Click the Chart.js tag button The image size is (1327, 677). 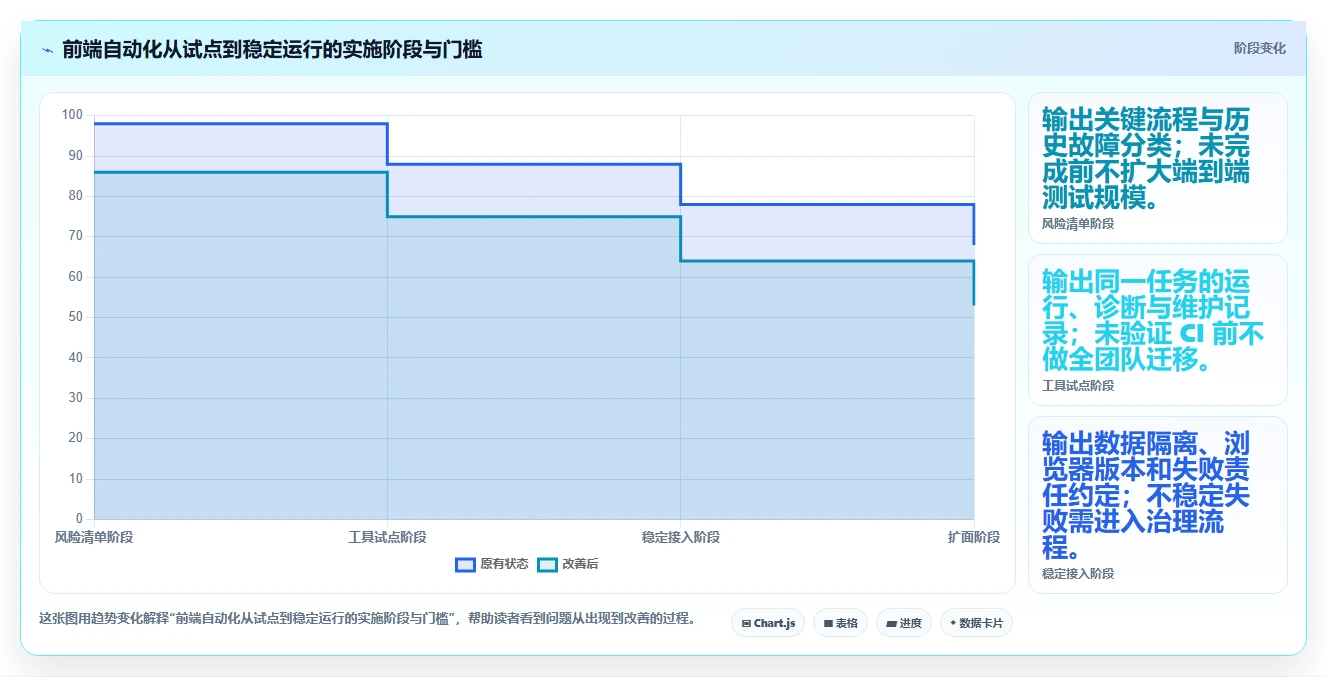768,623
